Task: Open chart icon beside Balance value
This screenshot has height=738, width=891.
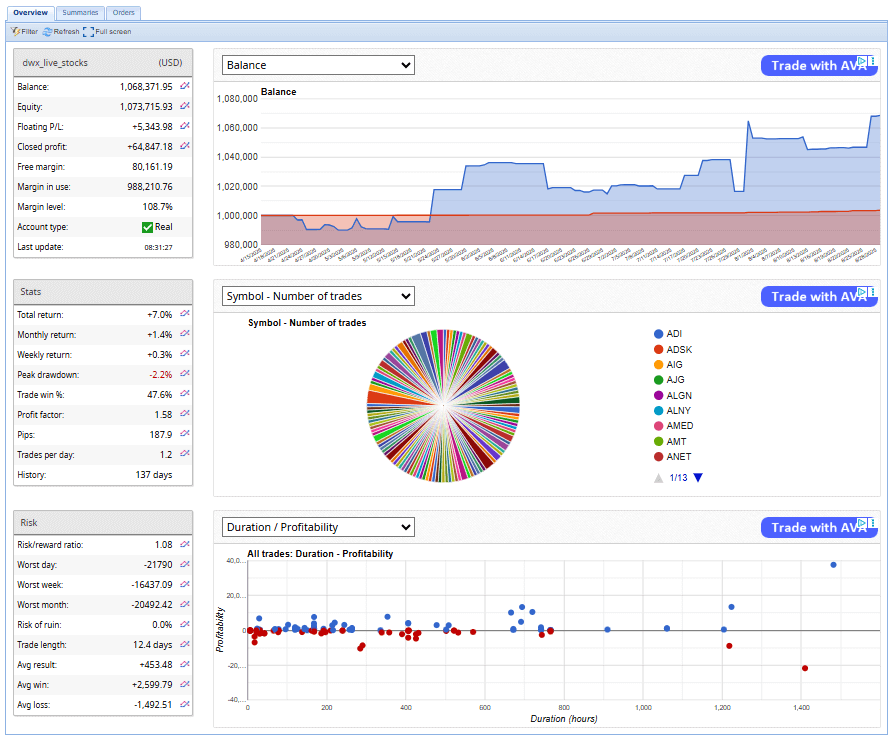Action: coord(185,87)
